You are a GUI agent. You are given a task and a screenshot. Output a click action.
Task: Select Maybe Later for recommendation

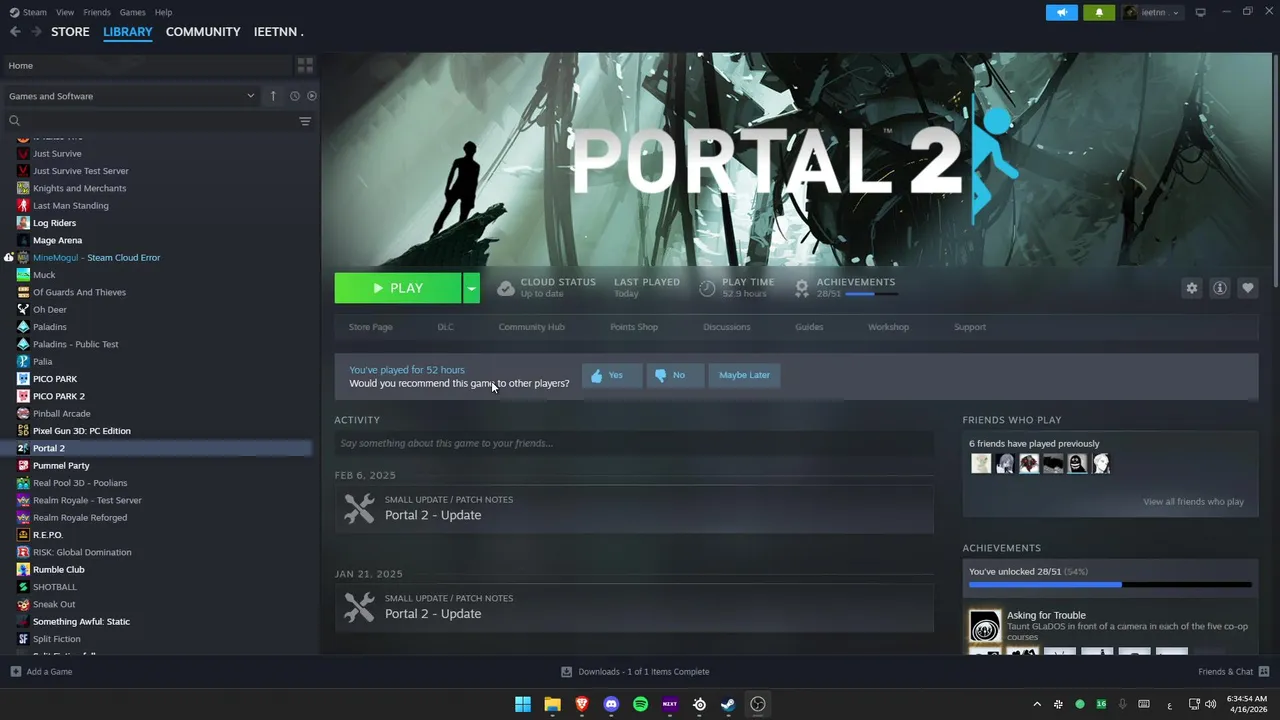click(744, 375)
